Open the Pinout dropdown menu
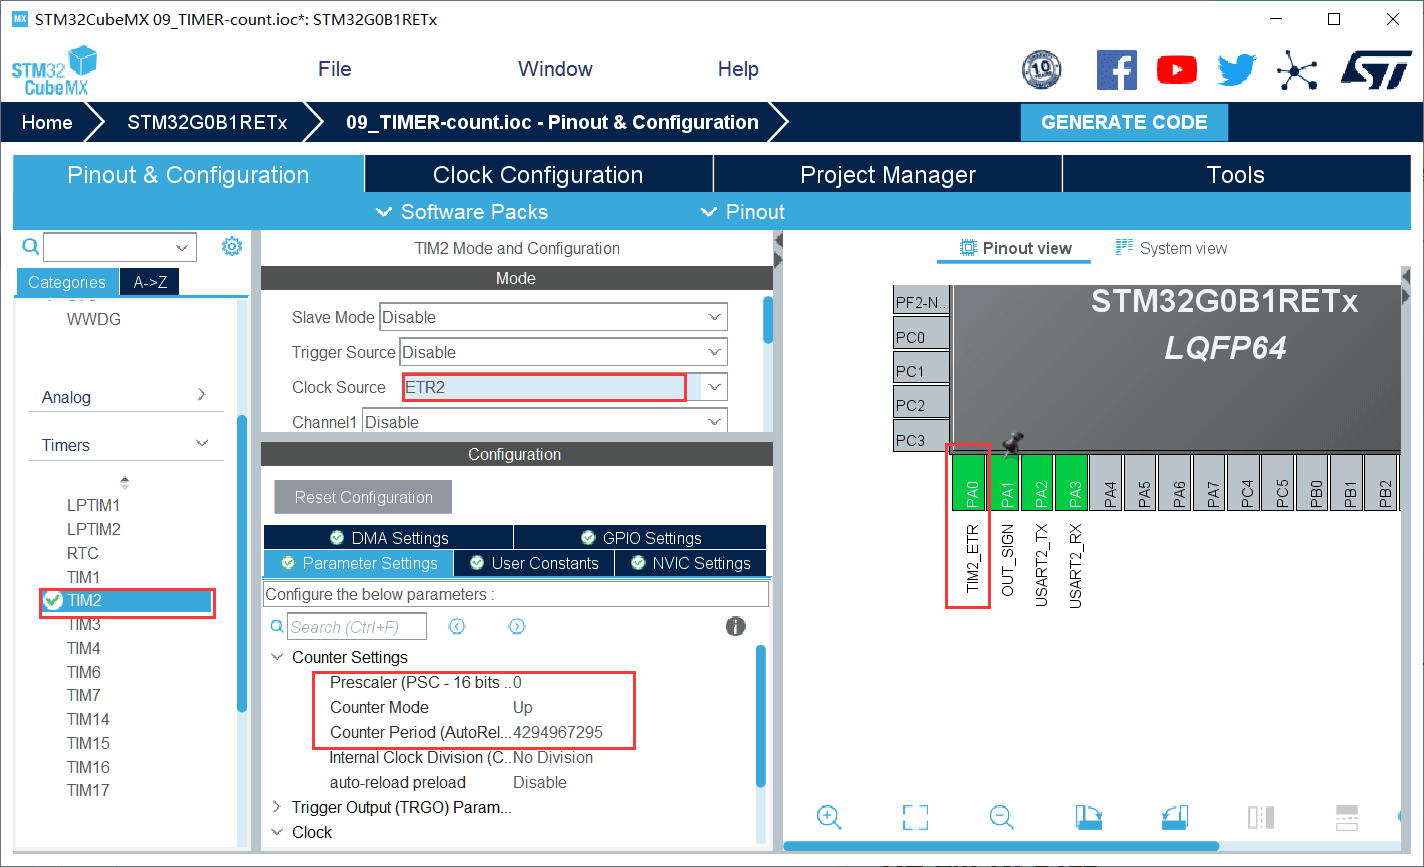The image size is (1424, 867). point(742,212)
